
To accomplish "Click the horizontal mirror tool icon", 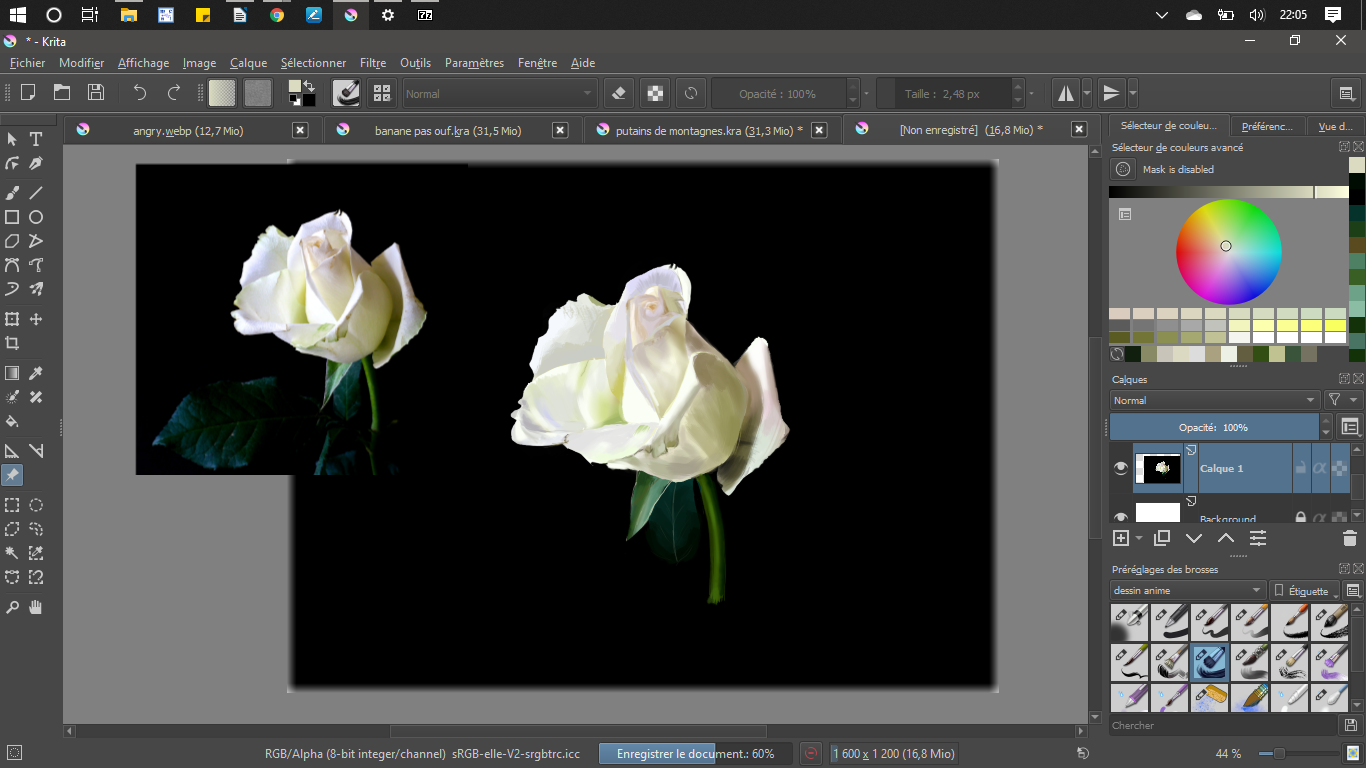I will [1066, 93].
